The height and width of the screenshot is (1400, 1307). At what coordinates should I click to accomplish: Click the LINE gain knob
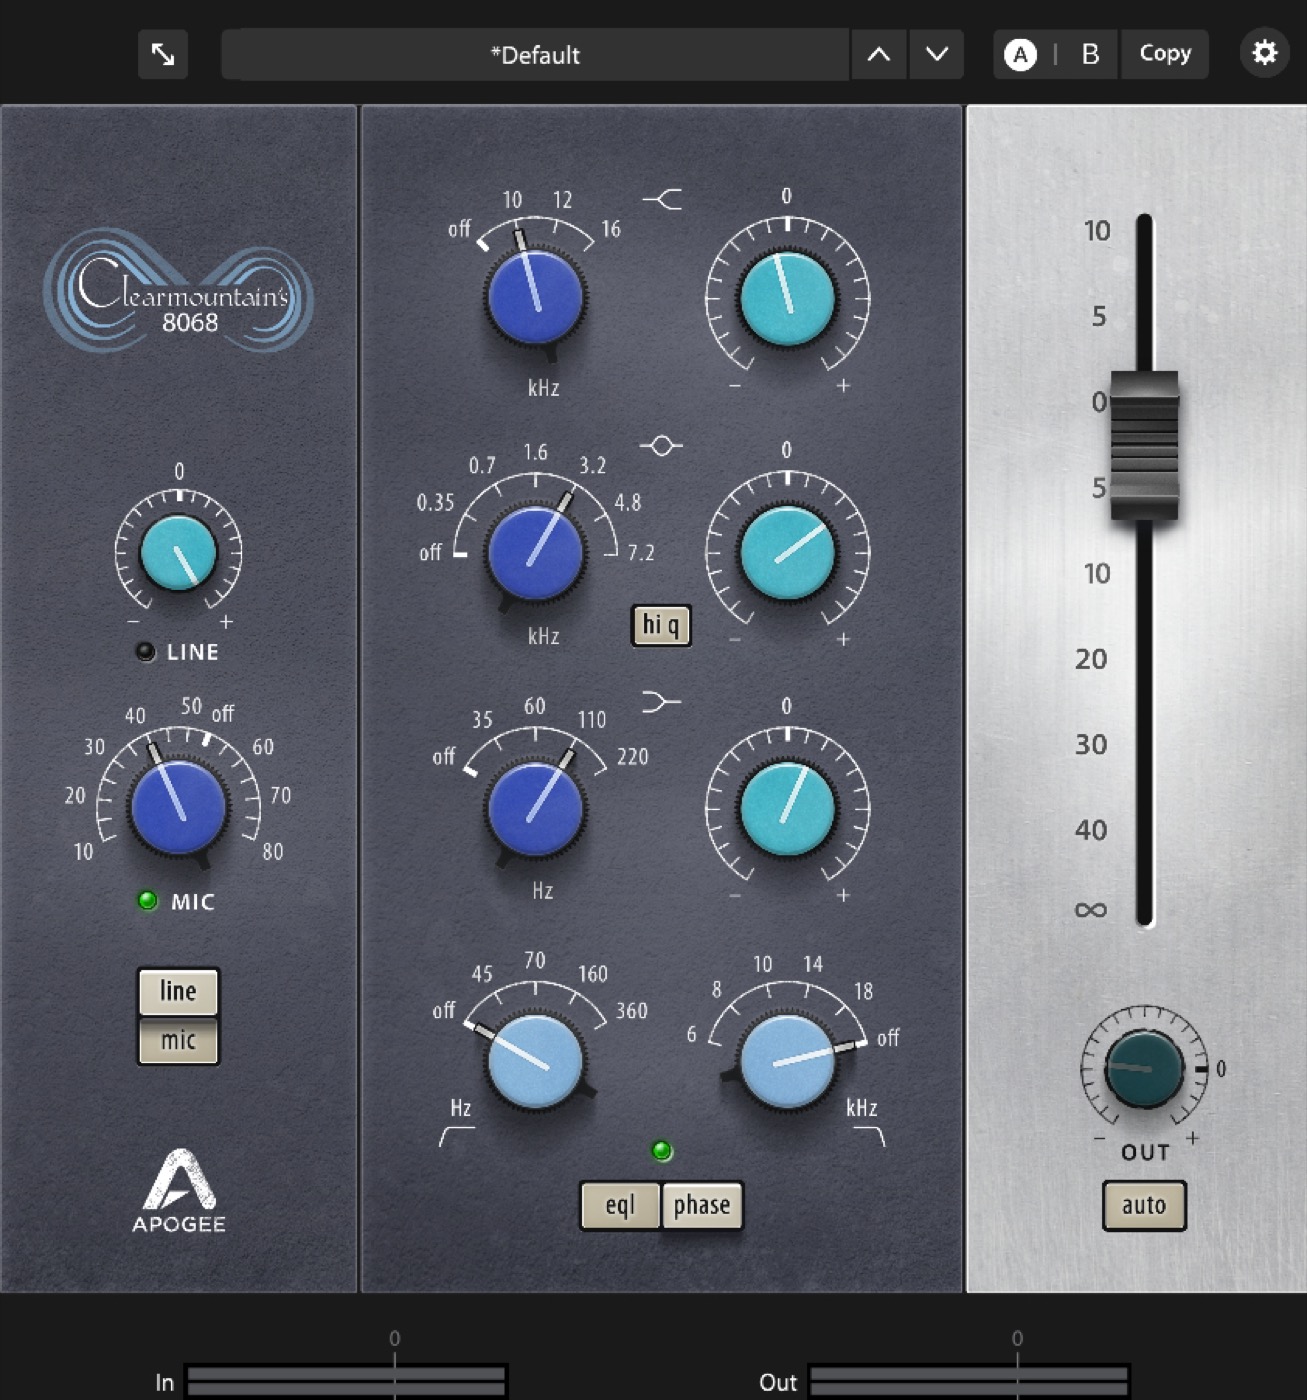pyautogui.click(x=179, y=552)
